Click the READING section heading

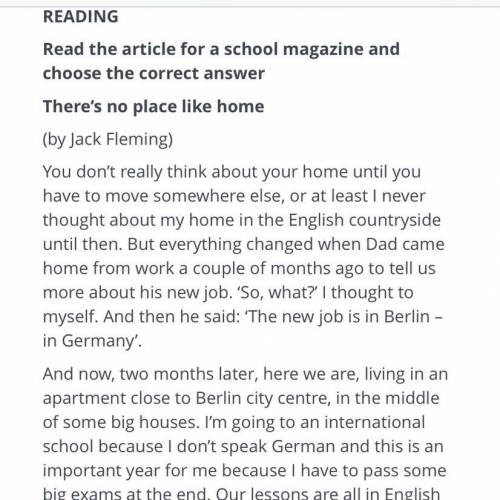click(81, 17)
